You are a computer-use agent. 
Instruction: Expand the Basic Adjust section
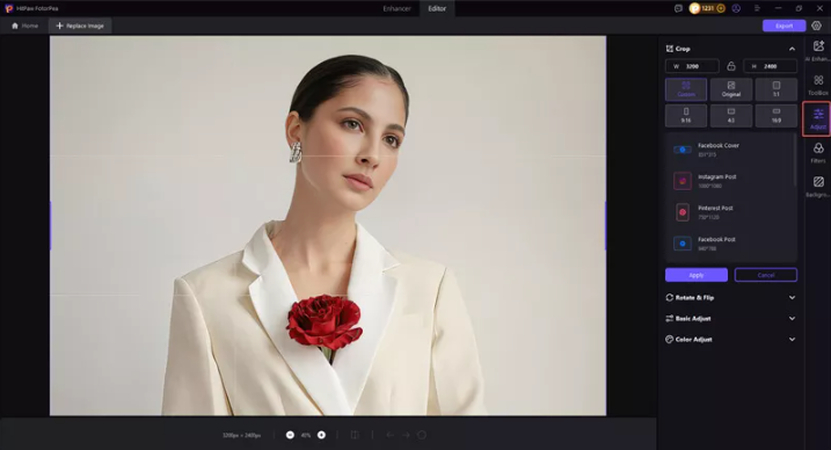(792, 319)
